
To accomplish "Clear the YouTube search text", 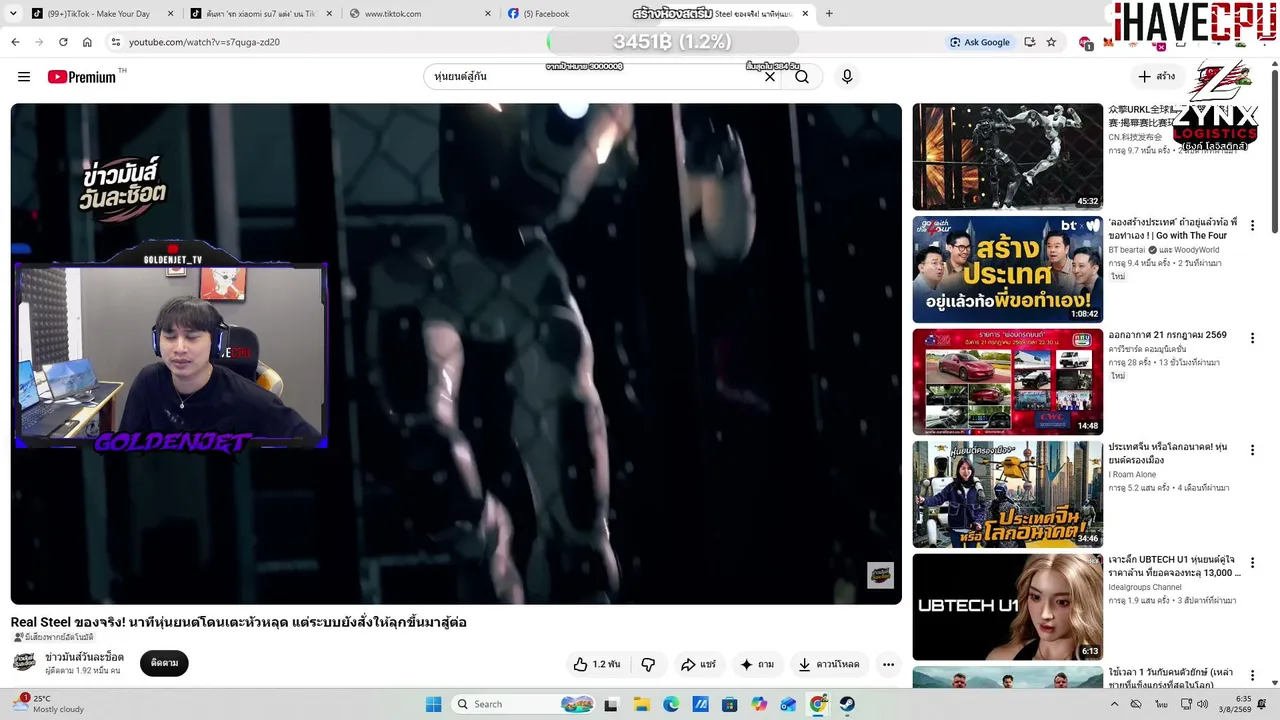I will [x=770, y=77].
